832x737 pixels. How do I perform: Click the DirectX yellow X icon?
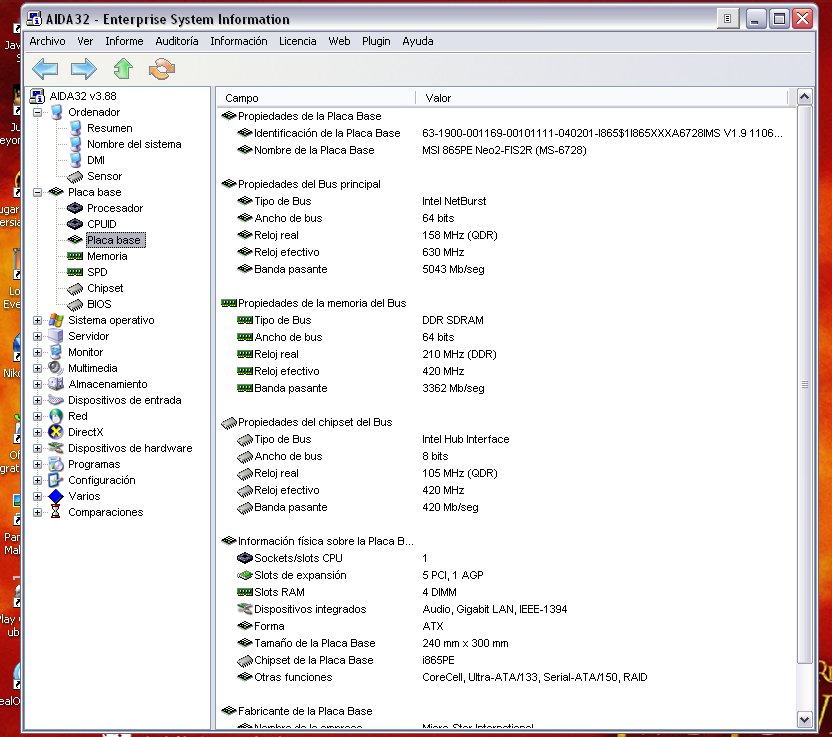tap(56, 432)
